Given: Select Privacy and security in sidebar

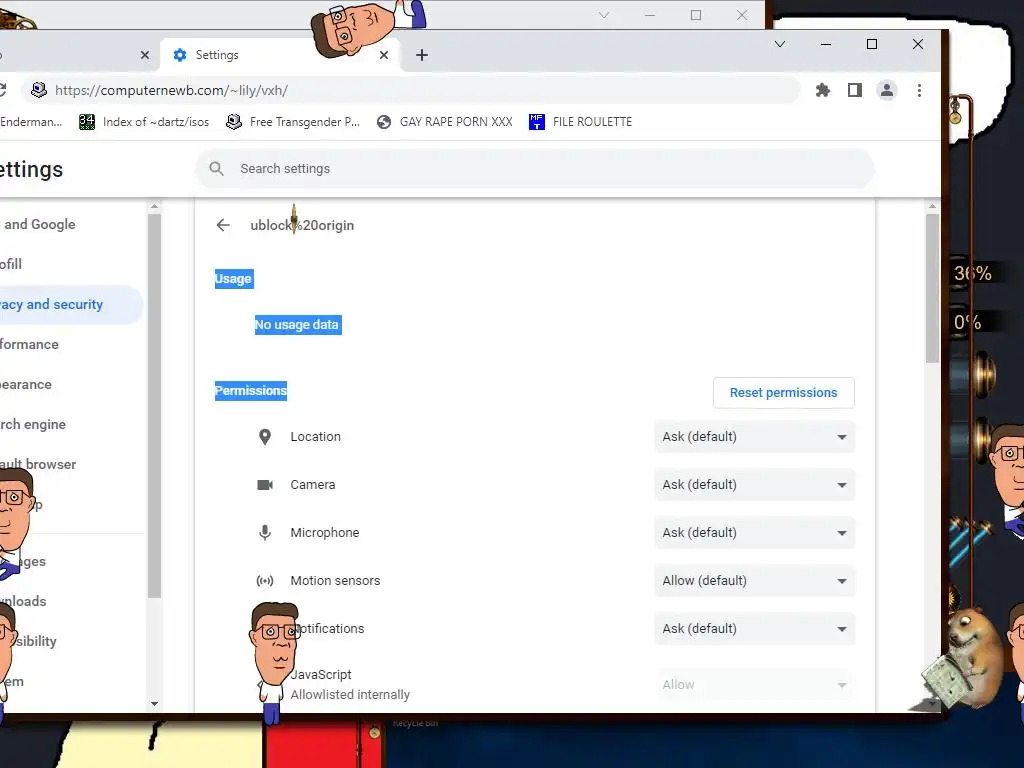Looking at the screenshot, I should [69, 304].
